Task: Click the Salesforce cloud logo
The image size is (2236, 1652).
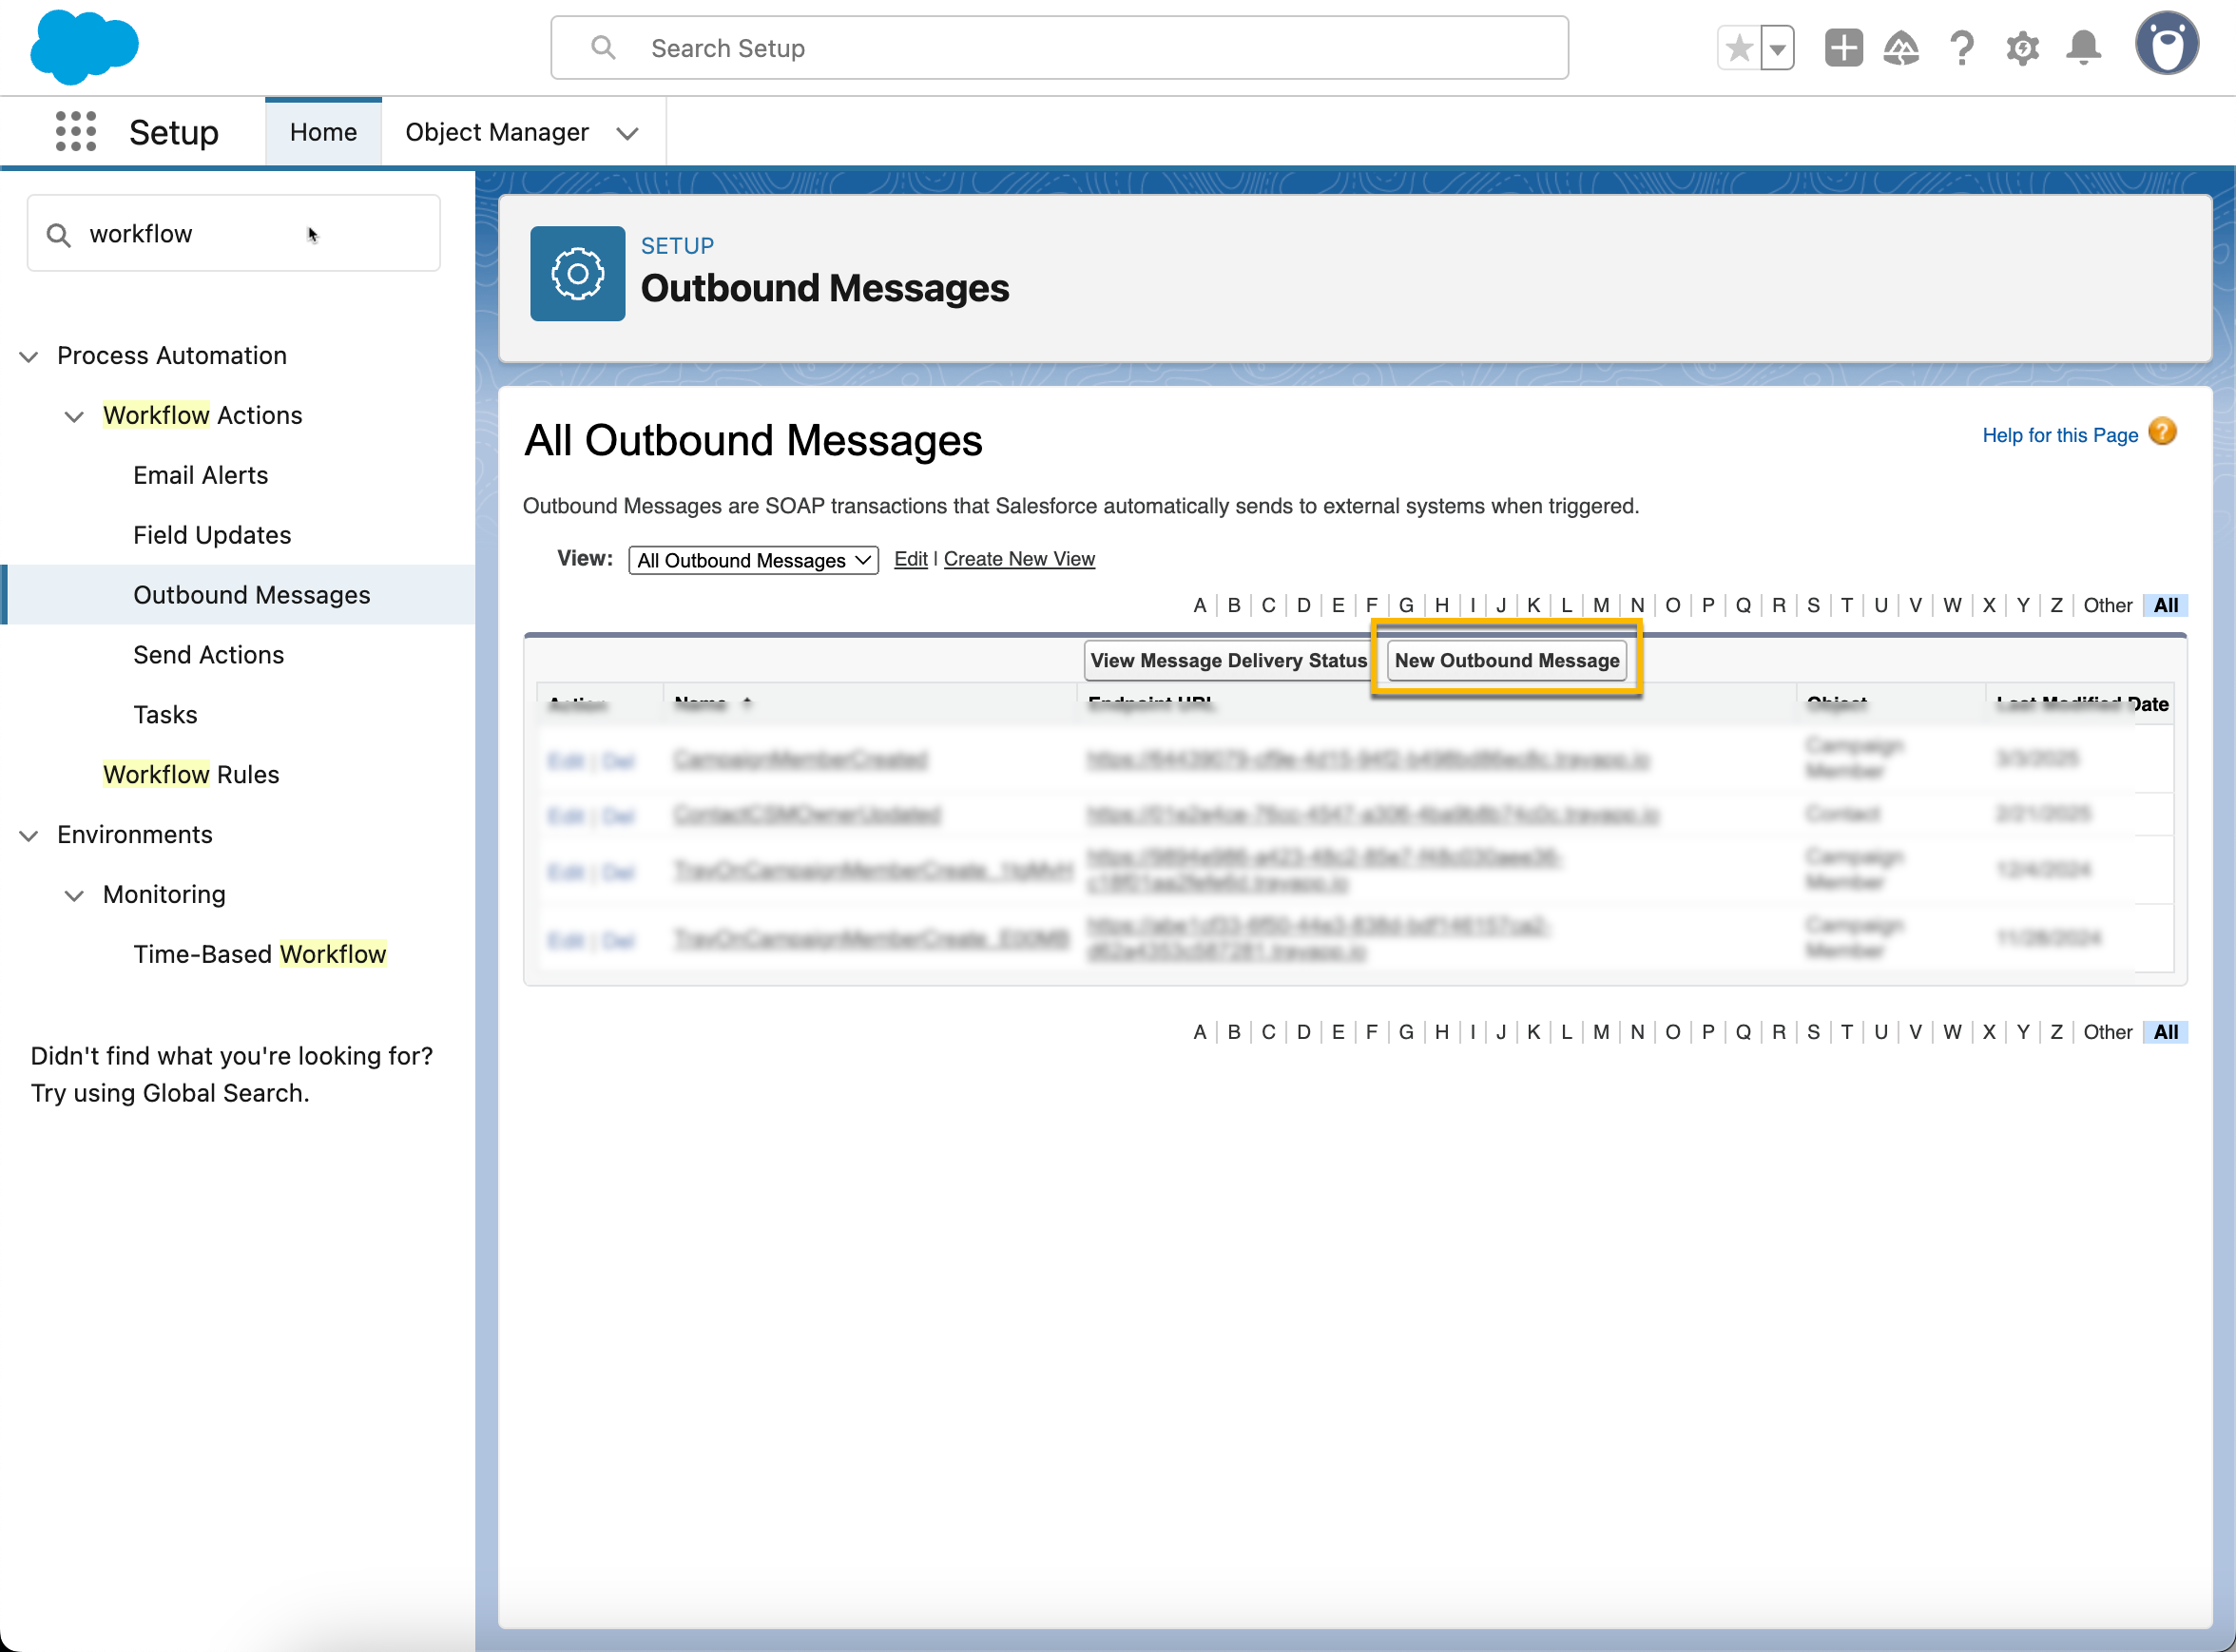Action: coord(84,47)
